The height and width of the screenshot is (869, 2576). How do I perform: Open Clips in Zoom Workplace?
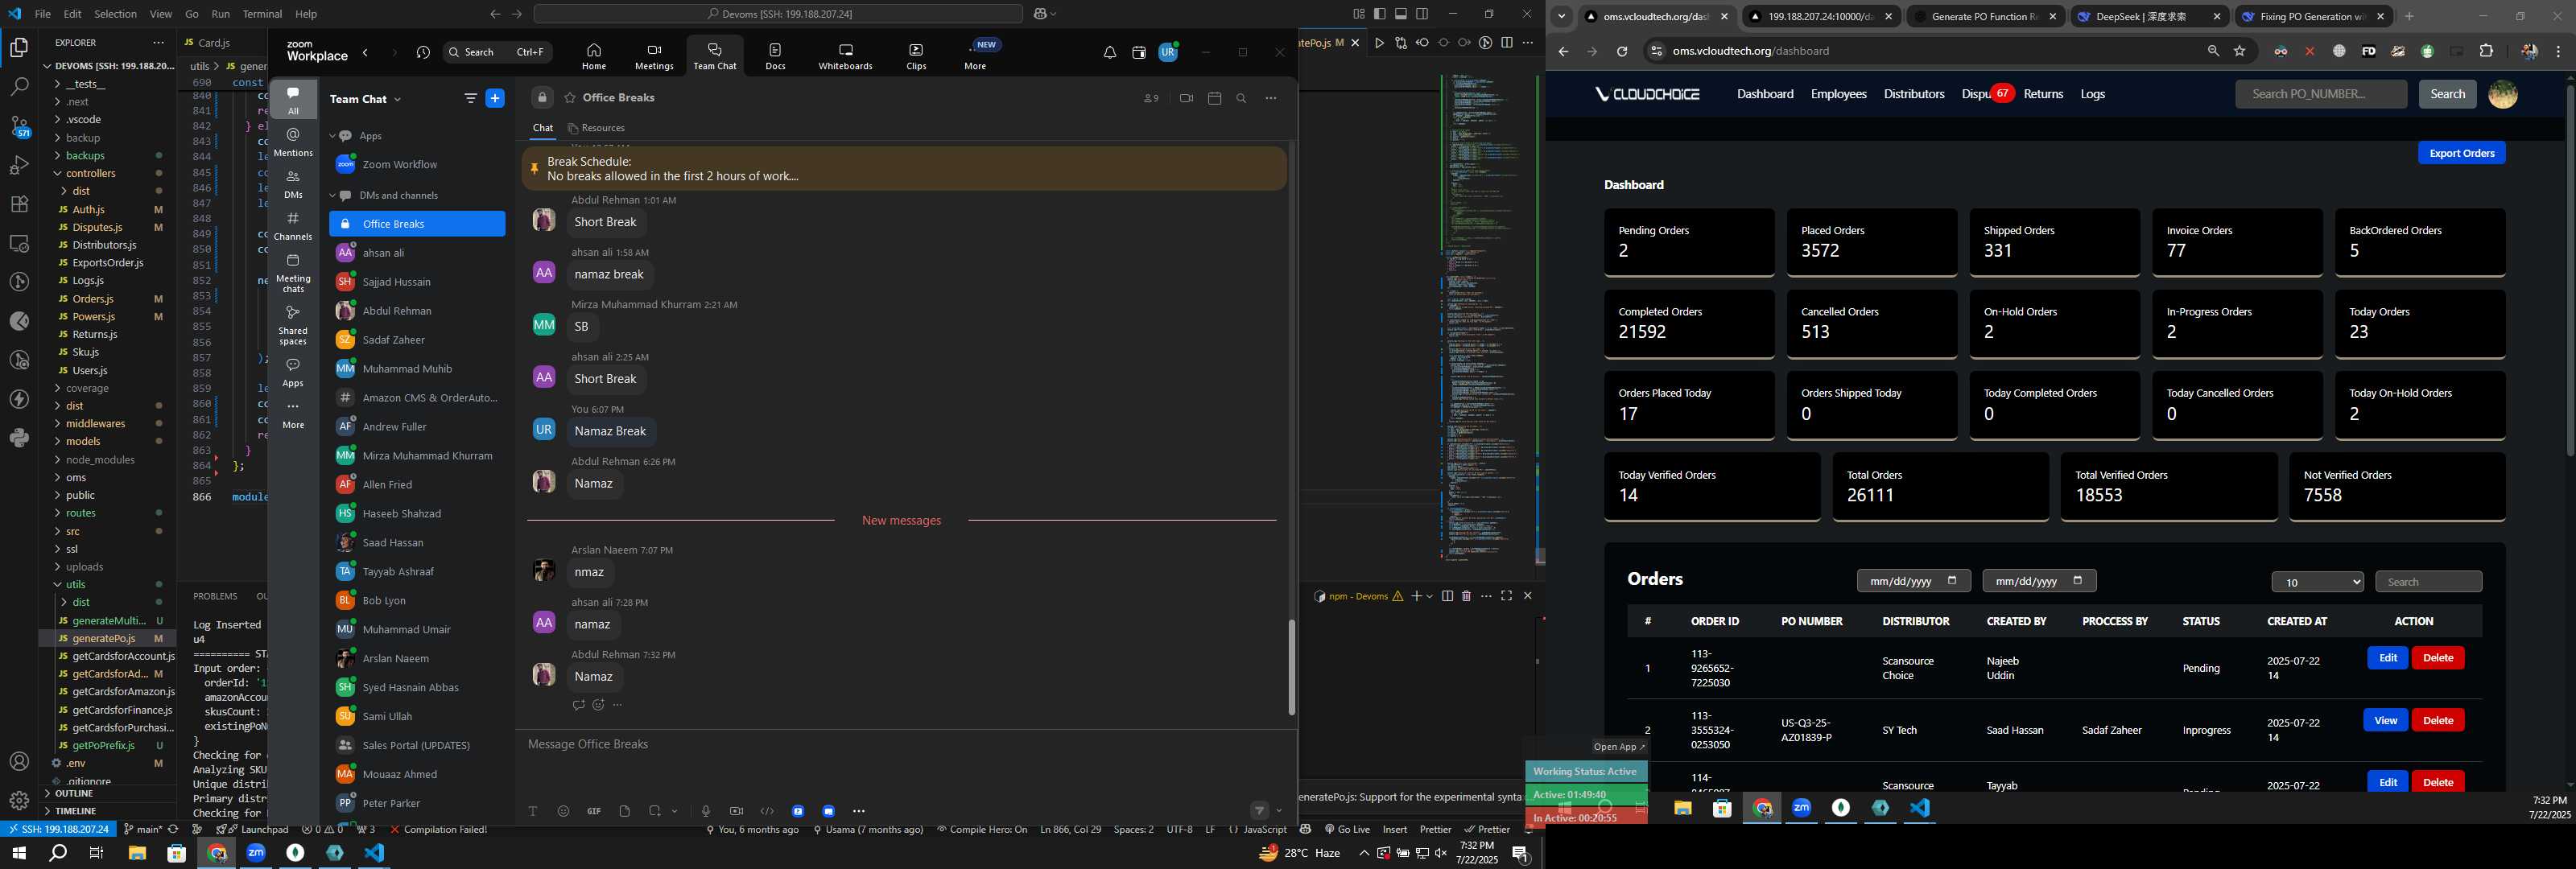point(916,56)
